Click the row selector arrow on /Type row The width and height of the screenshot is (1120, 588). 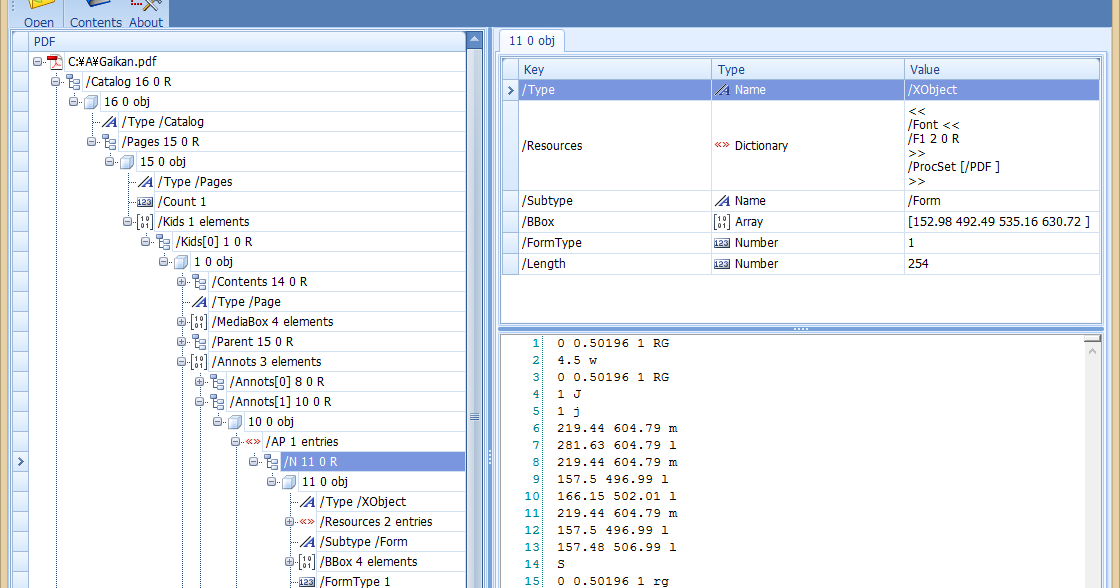click(x=509, y=89)
